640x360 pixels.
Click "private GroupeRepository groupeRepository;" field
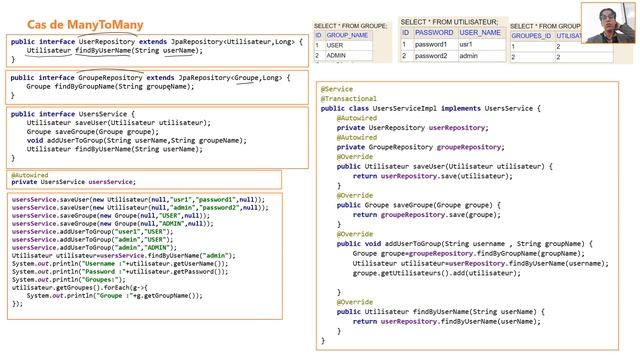pos(420,147)
